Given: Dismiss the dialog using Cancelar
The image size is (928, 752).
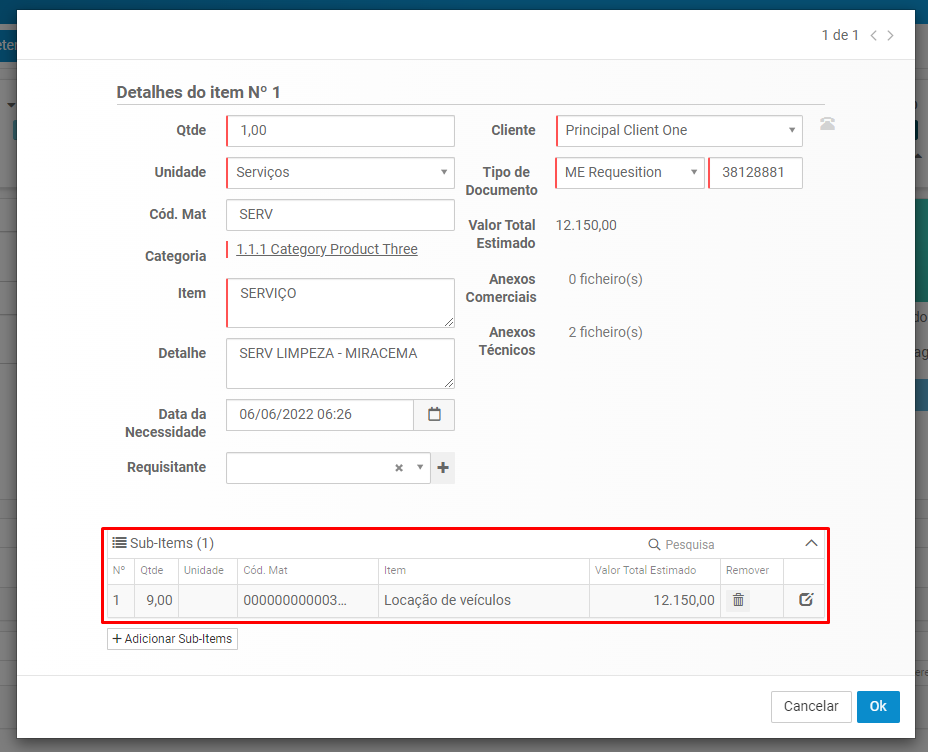Looking at the screenshot, I should coord(811,706).
